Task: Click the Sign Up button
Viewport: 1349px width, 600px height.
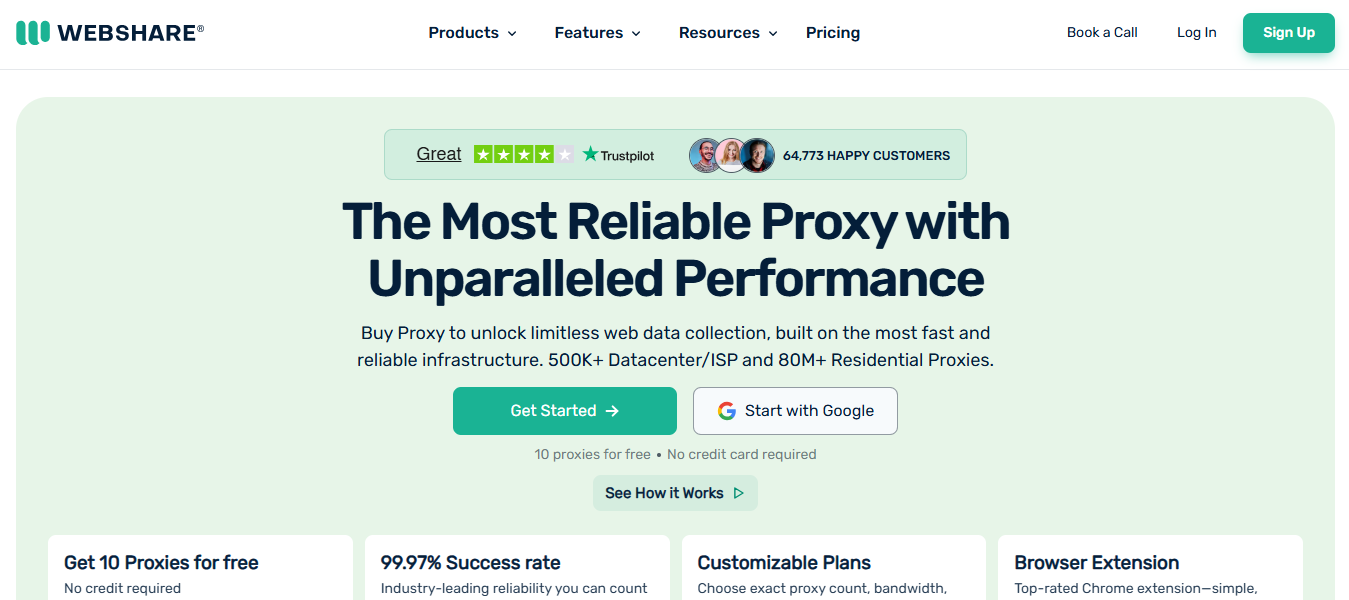Action: click(1288, 33)
